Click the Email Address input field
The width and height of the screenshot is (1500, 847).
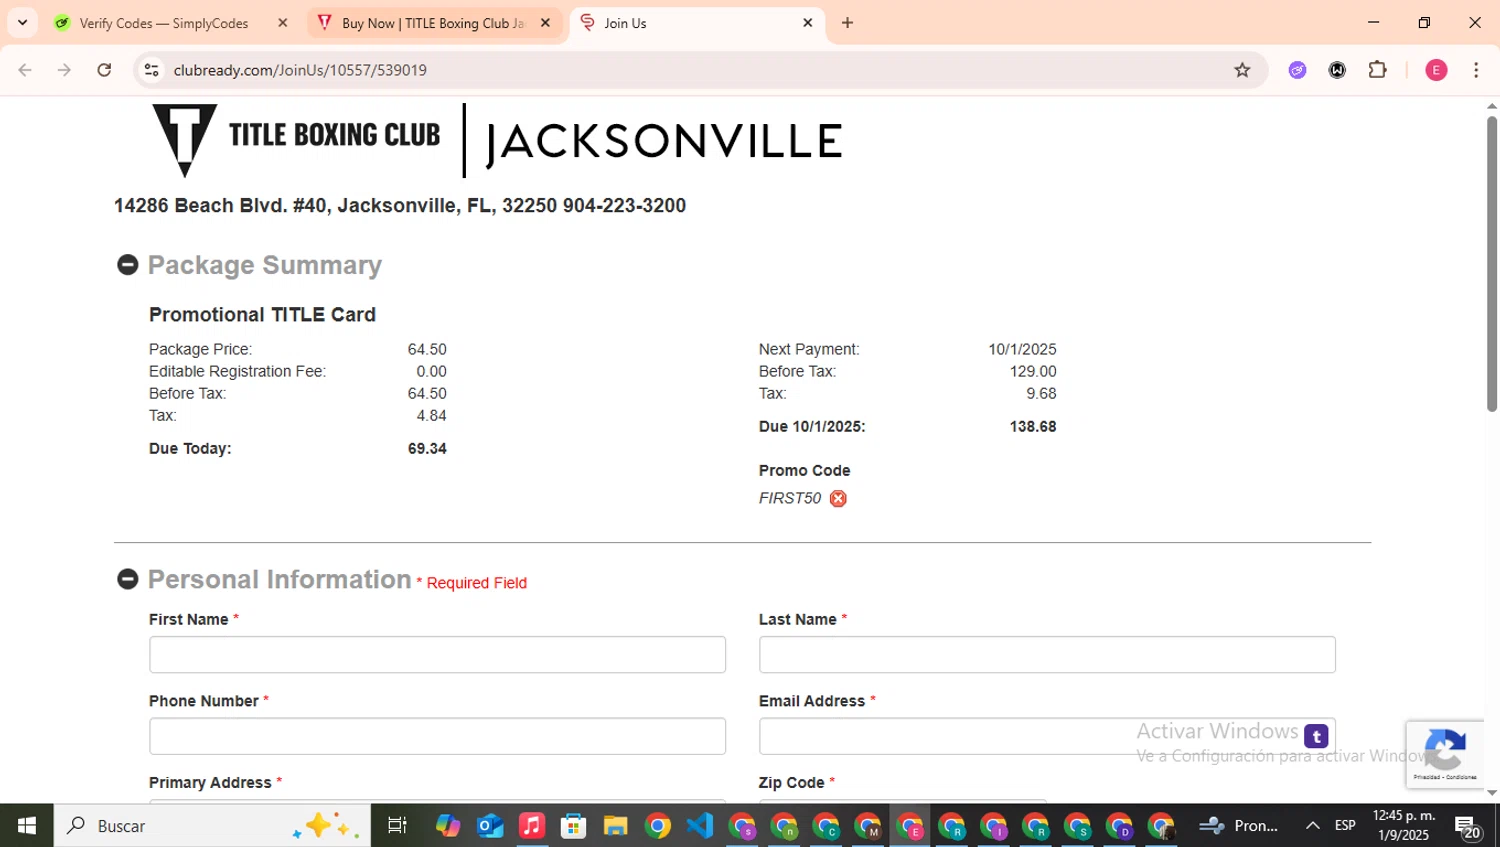click(1047, 736)
